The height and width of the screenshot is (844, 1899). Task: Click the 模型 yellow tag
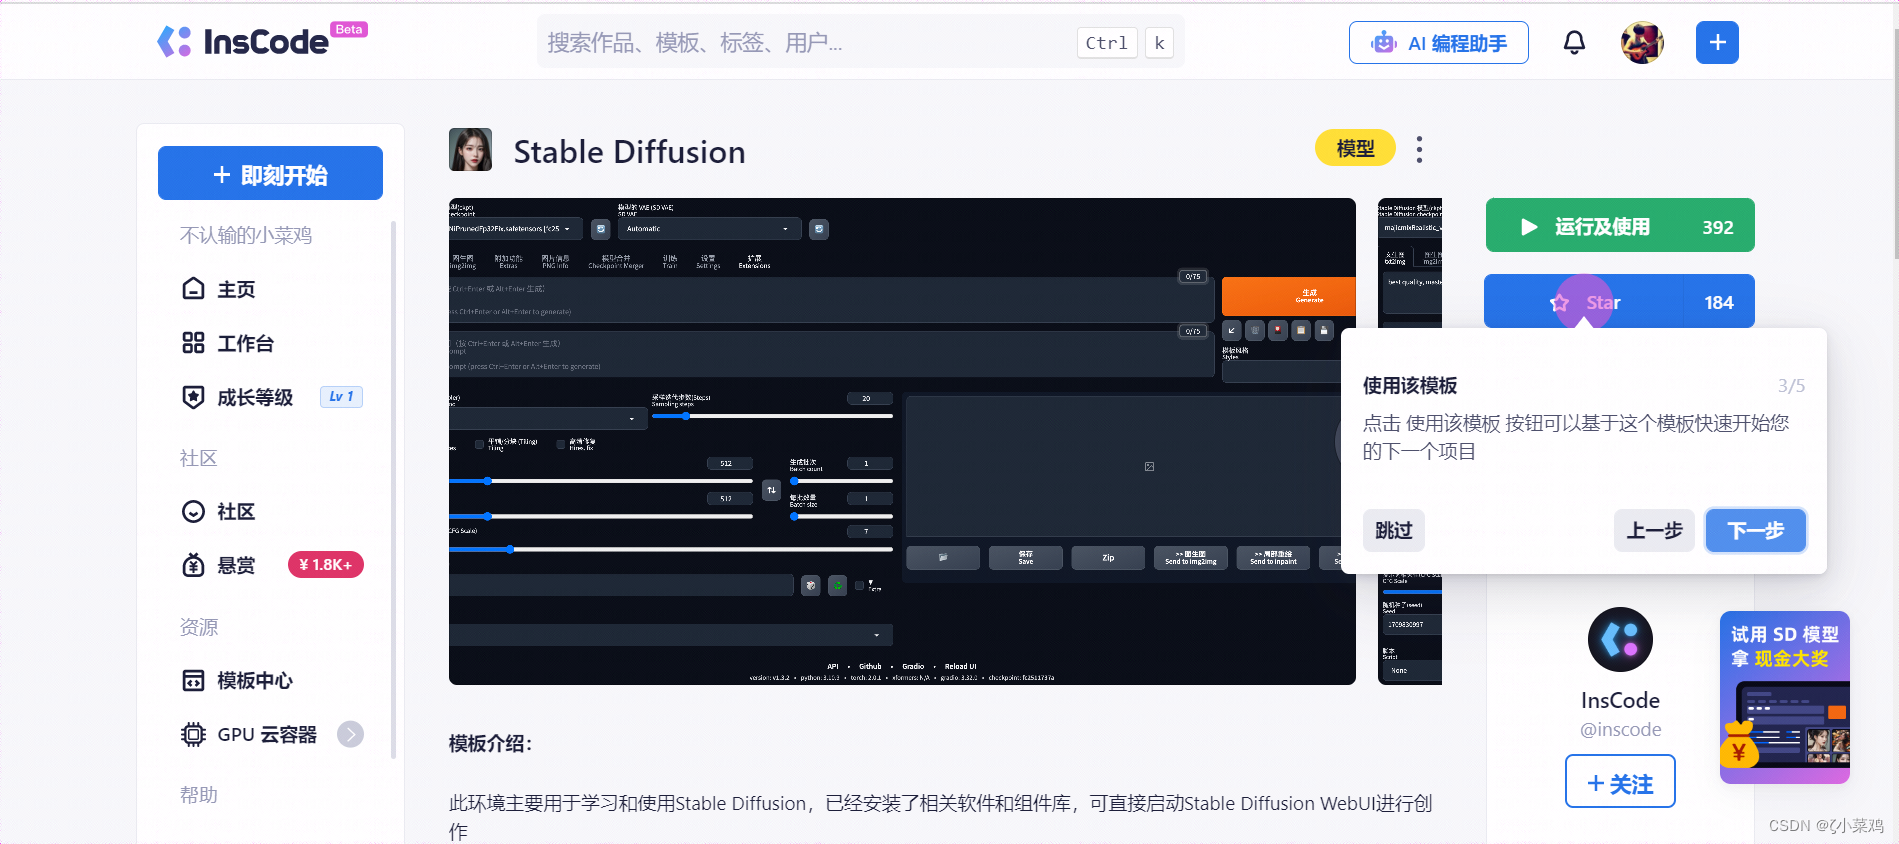click(1355, 148)
